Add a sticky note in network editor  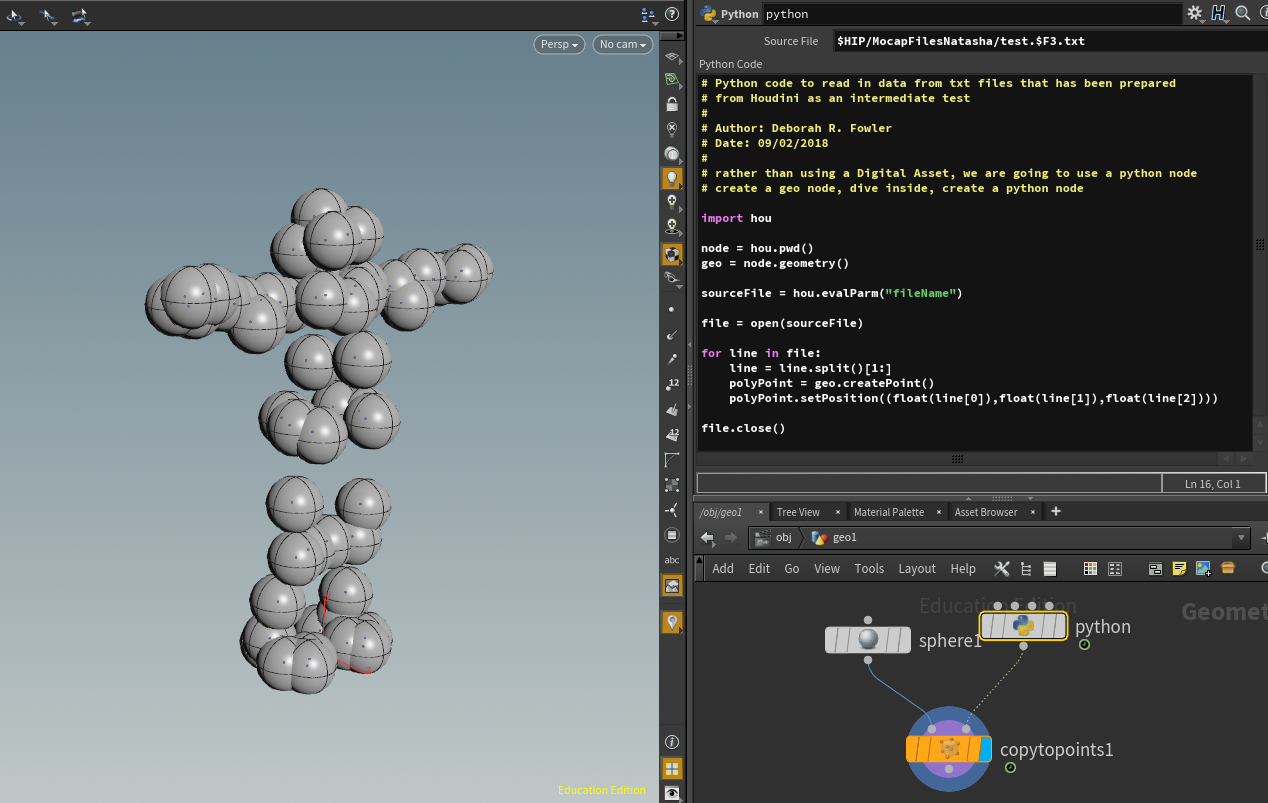point(1179,568)
